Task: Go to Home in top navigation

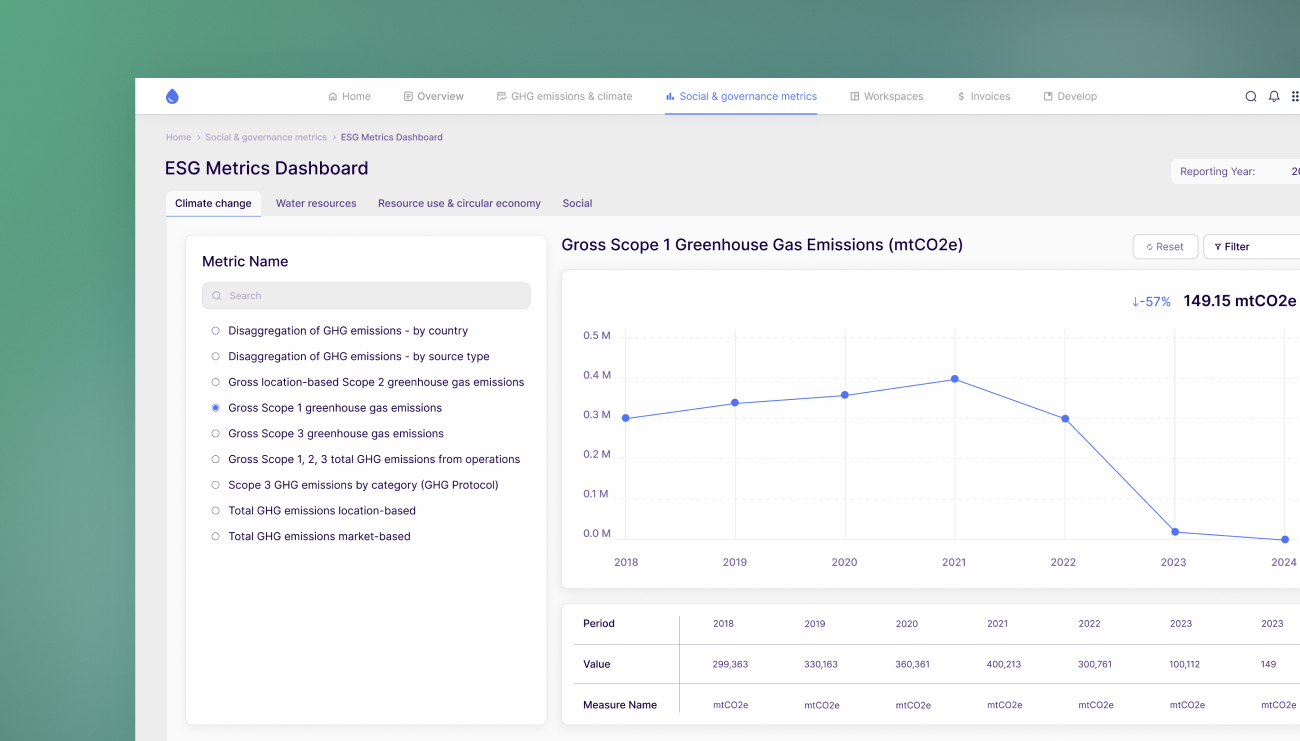Action: [349, 96]
